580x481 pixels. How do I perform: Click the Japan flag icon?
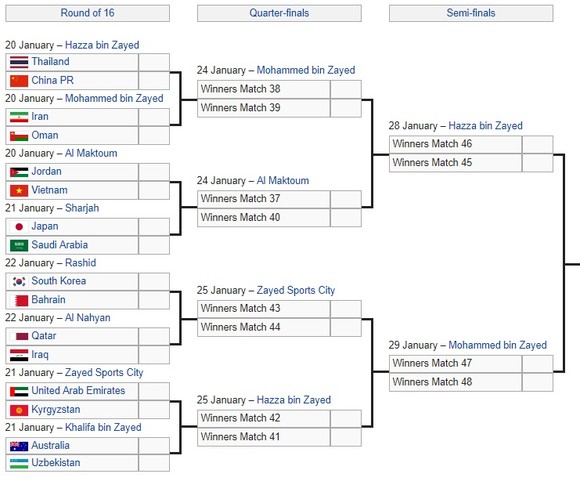pos(19,227)
